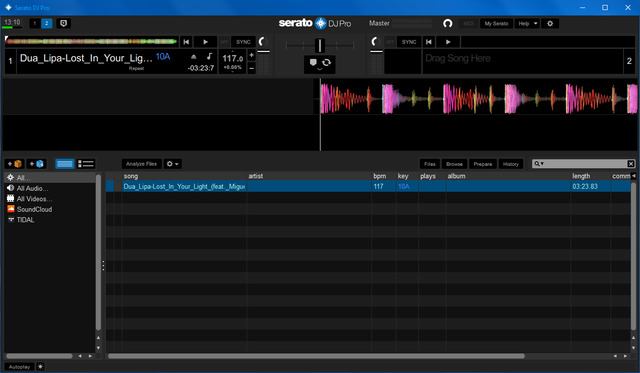640x373 pixels.
Task: Select the All... crate
Action: (50, 178)
